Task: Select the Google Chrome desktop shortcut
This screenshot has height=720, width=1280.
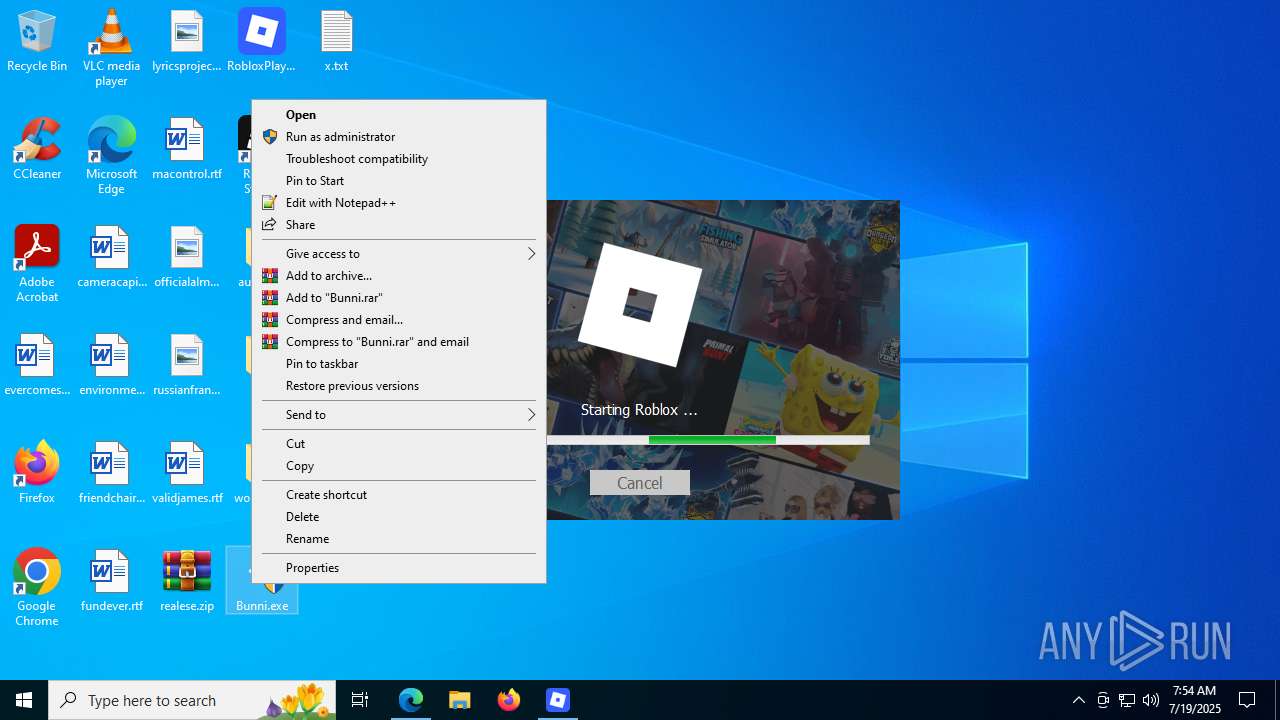Action: (x=37, y=588)
